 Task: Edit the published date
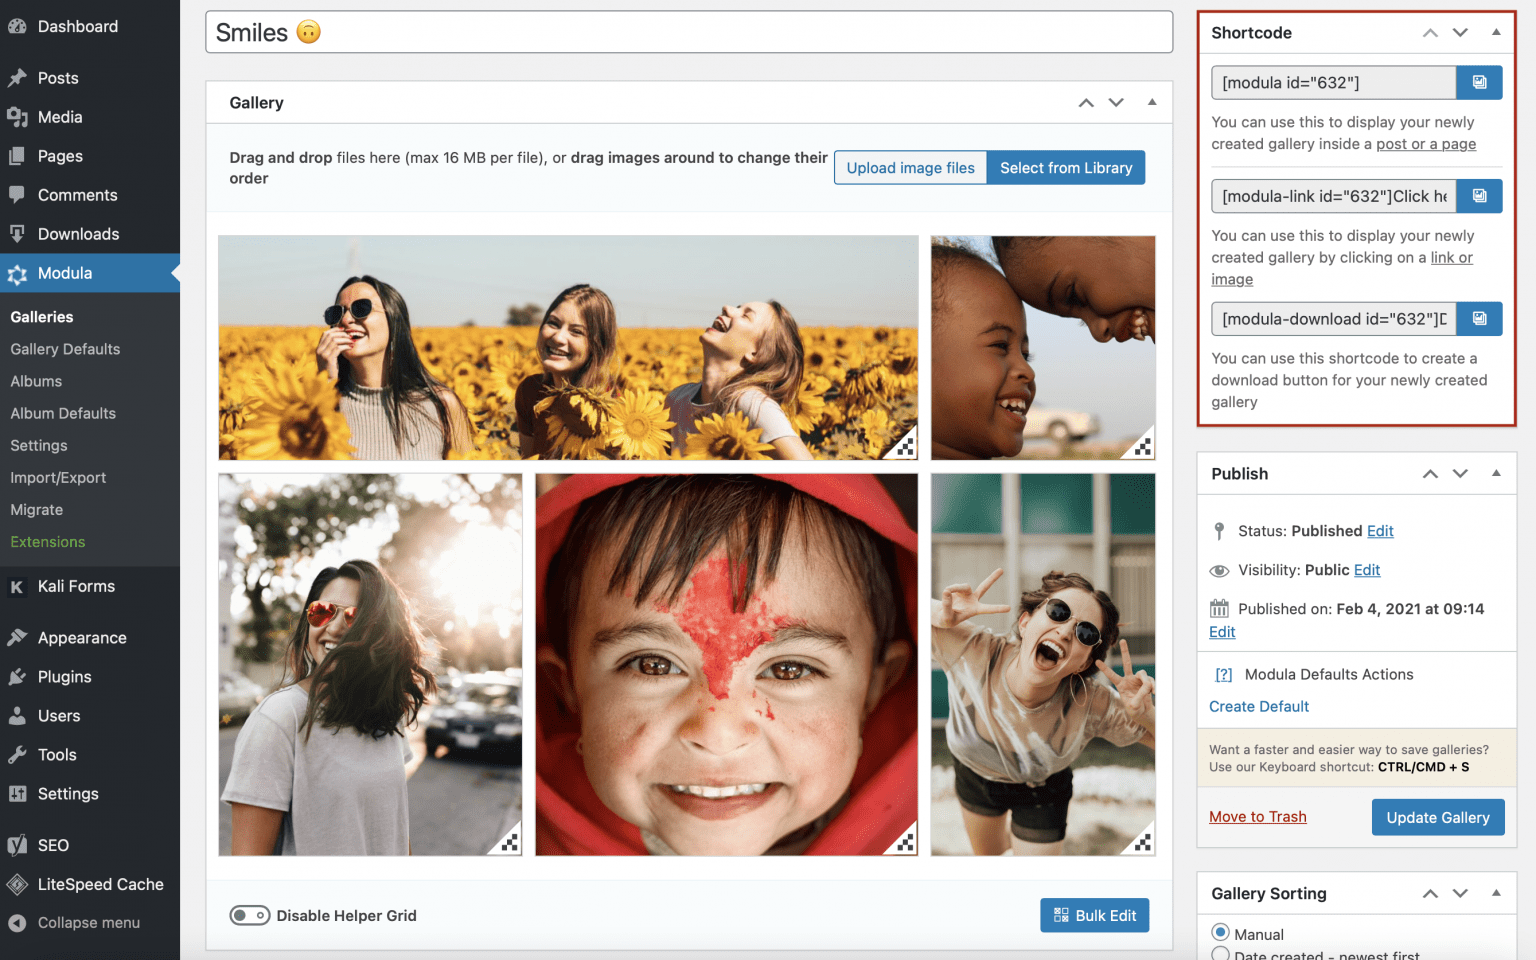coord(1222,632)
